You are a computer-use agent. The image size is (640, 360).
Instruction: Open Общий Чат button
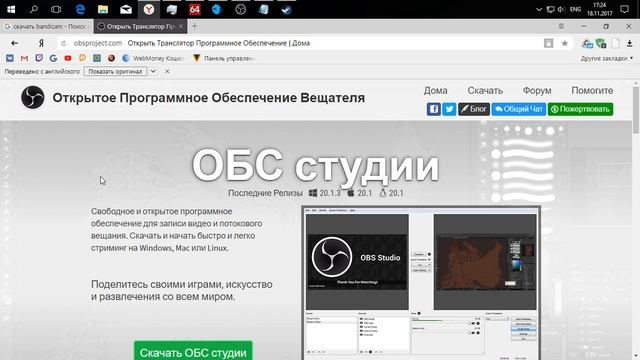518,109
